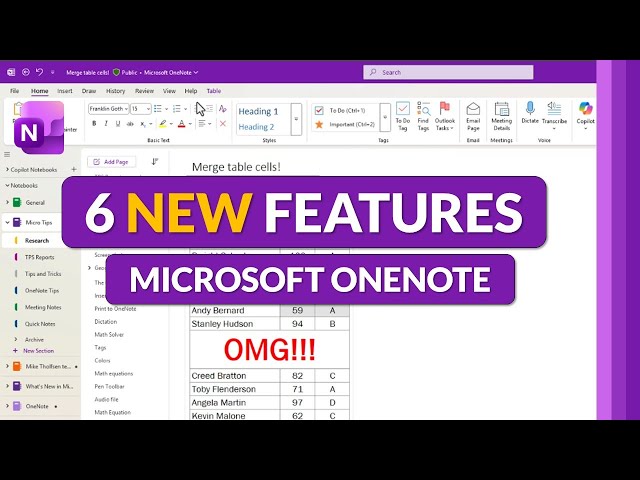Click the page title Merge table cells!
The width and height of the screenshot is (640, 480).
point(236,167)
